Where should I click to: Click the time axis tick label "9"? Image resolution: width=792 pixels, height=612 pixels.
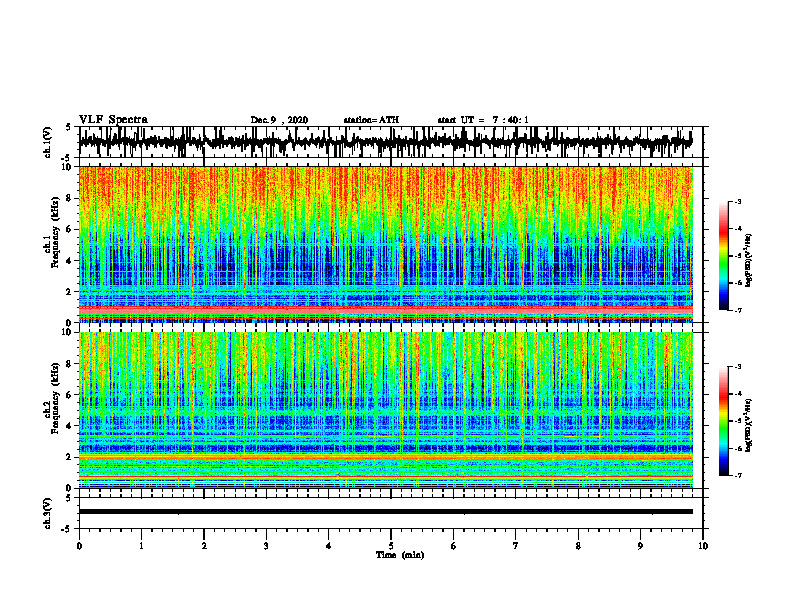[x=640, y=546]
